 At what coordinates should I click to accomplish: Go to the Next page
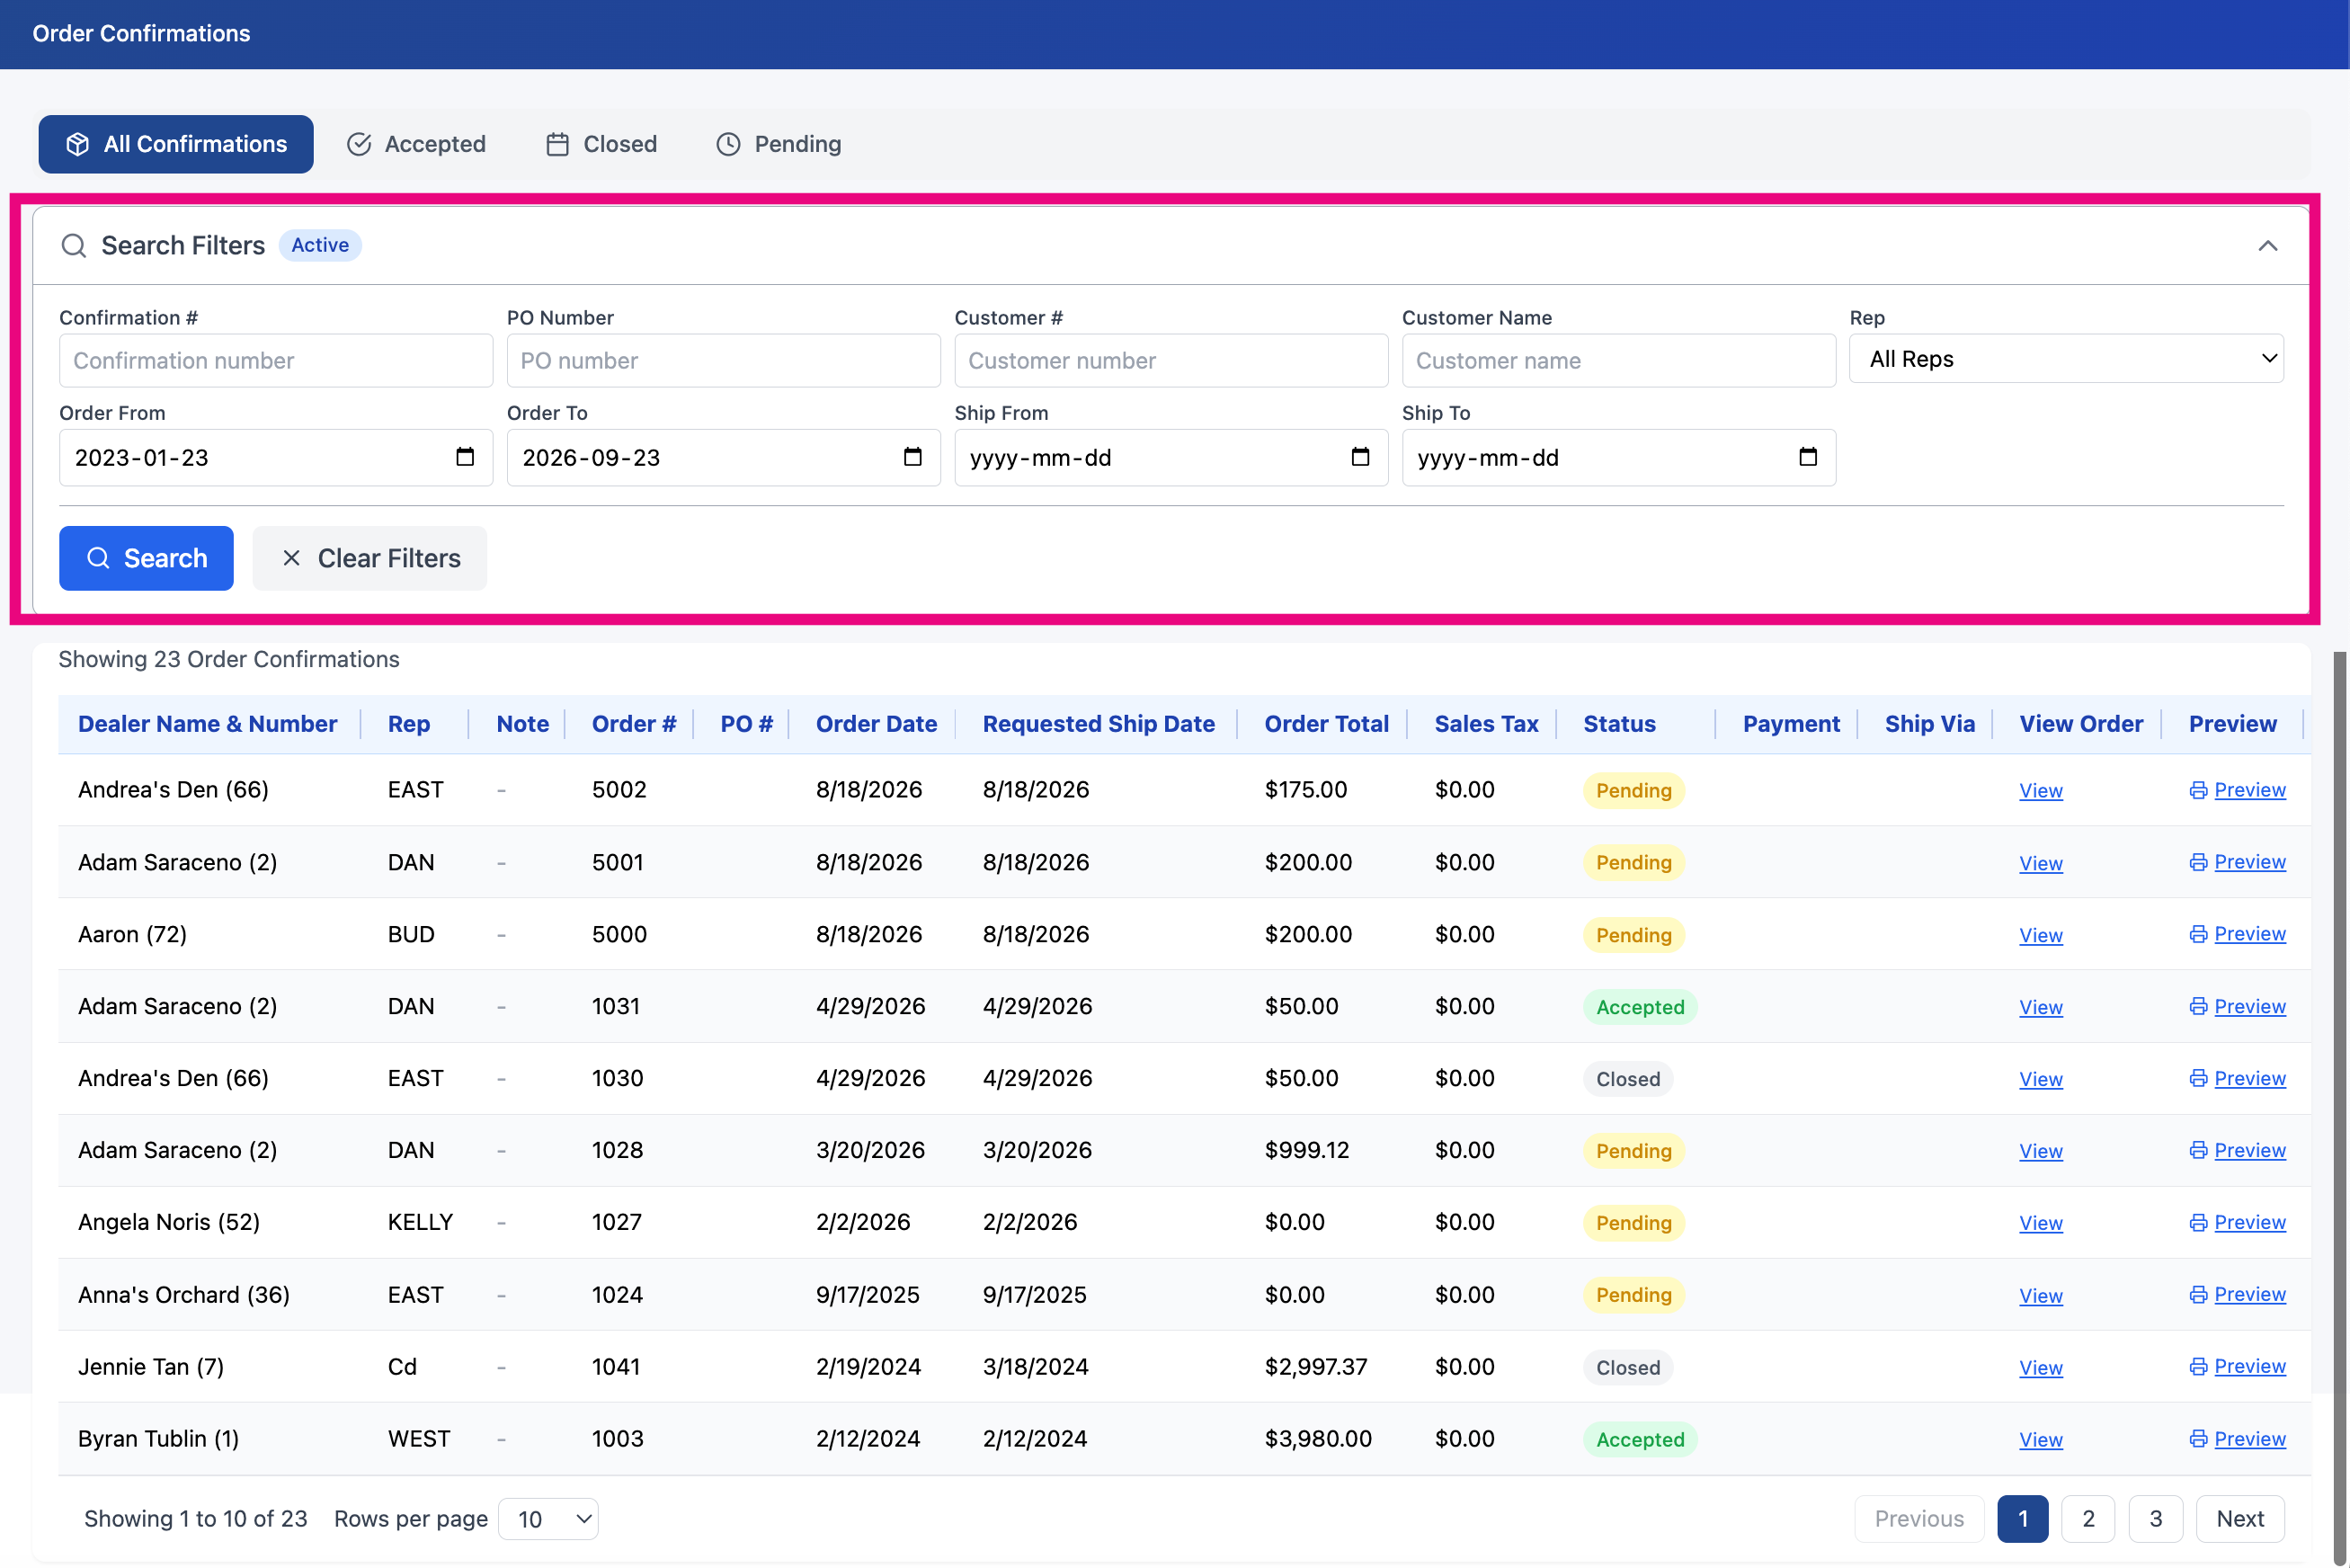pos(2240,1519)
